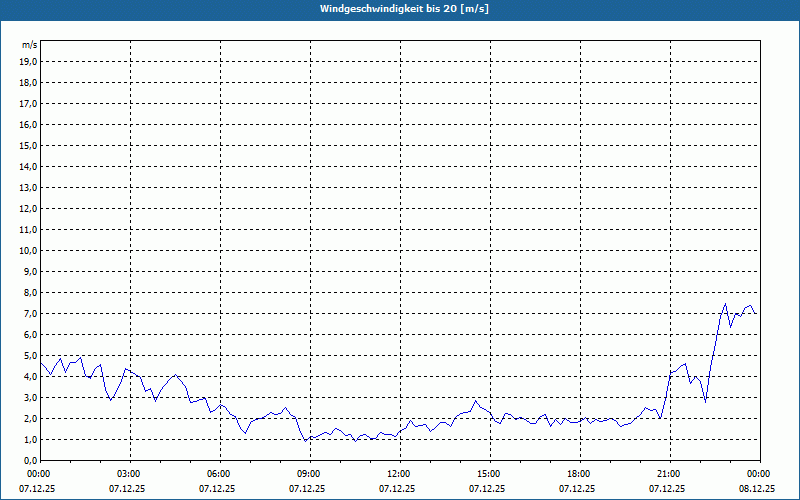
Task: Click the 18:00 time label on x-axis
Action: (x=579, y=474)
